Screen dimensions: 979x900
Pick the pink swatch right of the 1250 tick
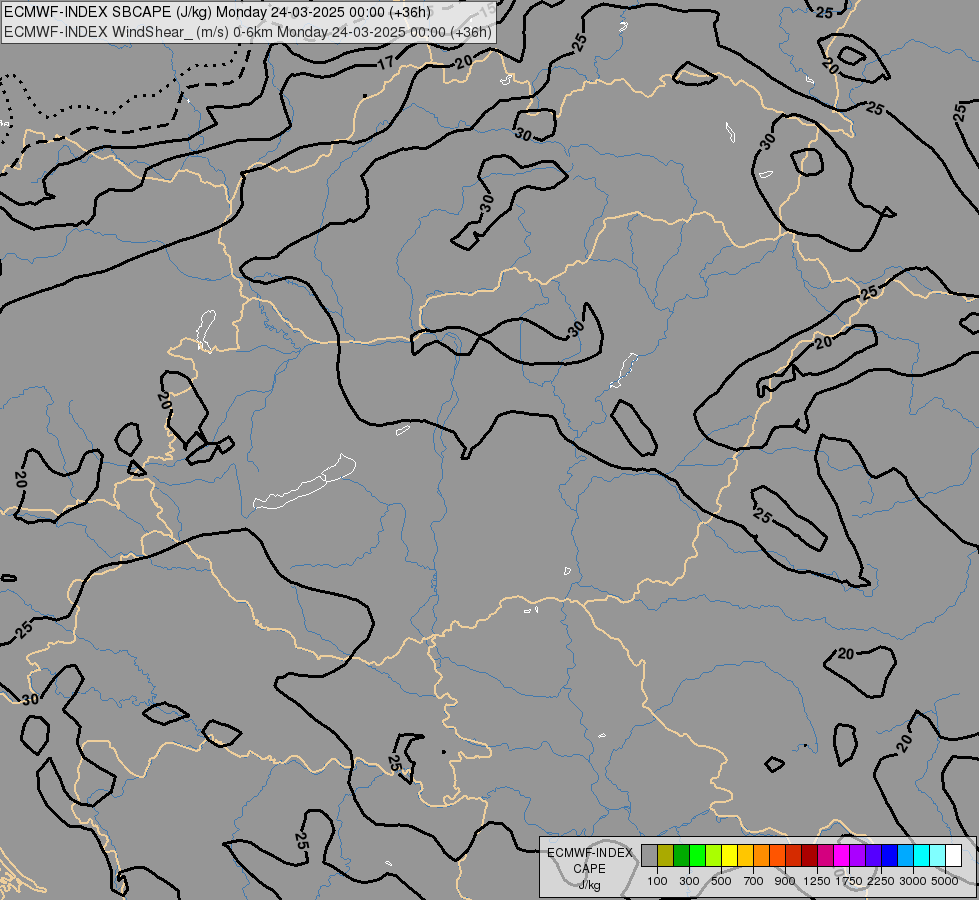825,855
